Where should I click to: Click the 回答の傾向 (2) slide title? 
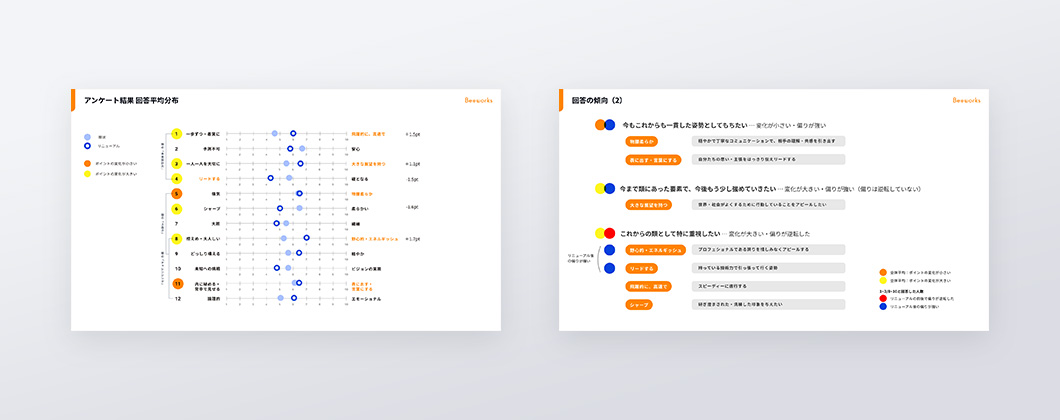pos(597,100)
